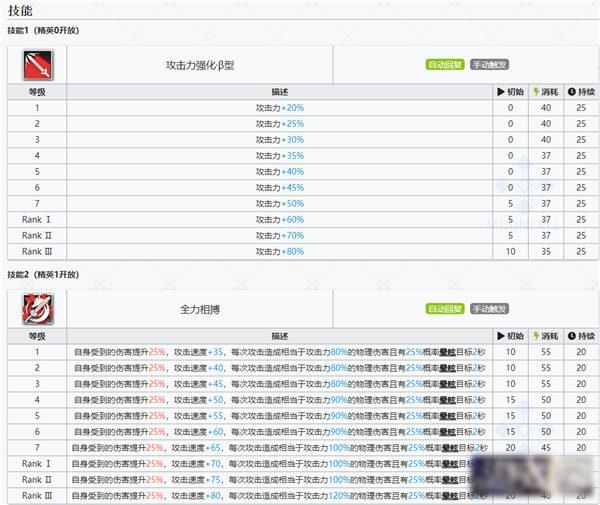Select the 技能1（精英0开放）label
Screen dimensions: 600x505
[x=43, y=31]
